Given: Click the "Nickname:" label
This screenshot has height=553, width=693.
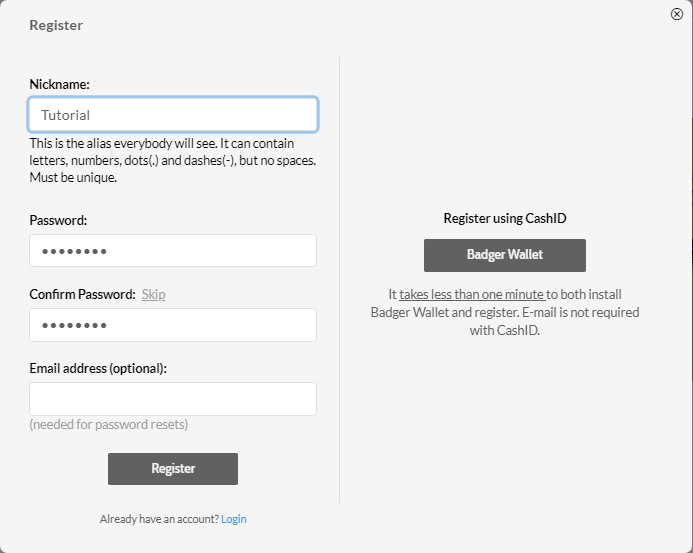Looking at the screenshot, I should tap(60, 84).
